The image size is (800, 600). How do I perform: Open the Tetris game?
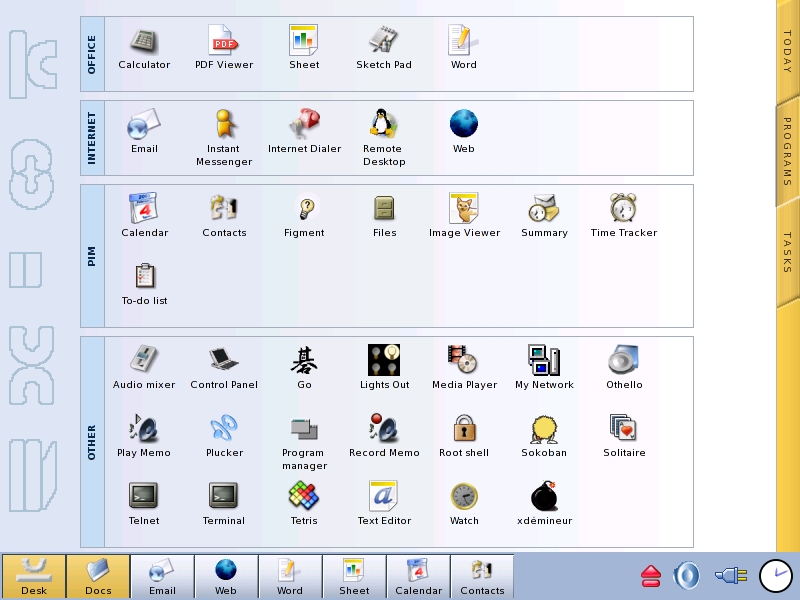[304, 503]
